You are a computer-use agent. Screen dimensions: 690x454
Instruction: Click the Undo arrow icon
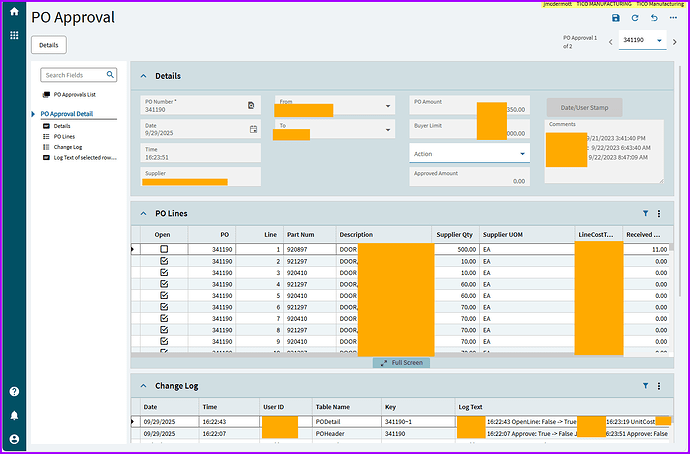tap(653, 18)
